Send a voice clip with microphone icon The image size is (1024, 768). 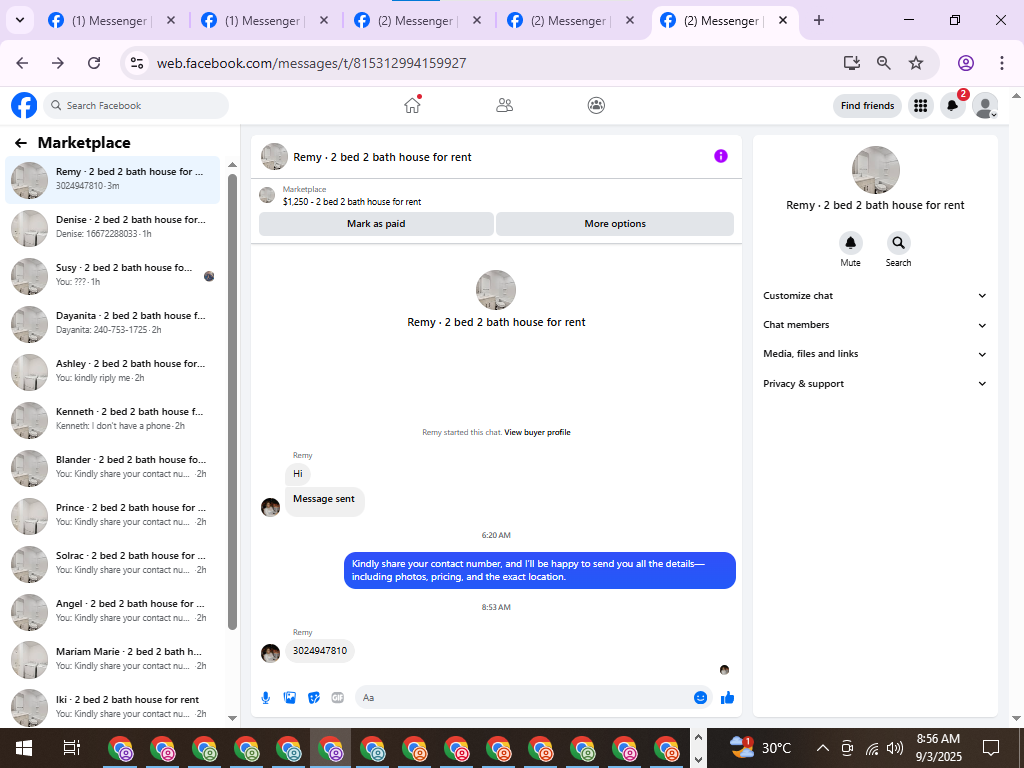pos(266,698)
